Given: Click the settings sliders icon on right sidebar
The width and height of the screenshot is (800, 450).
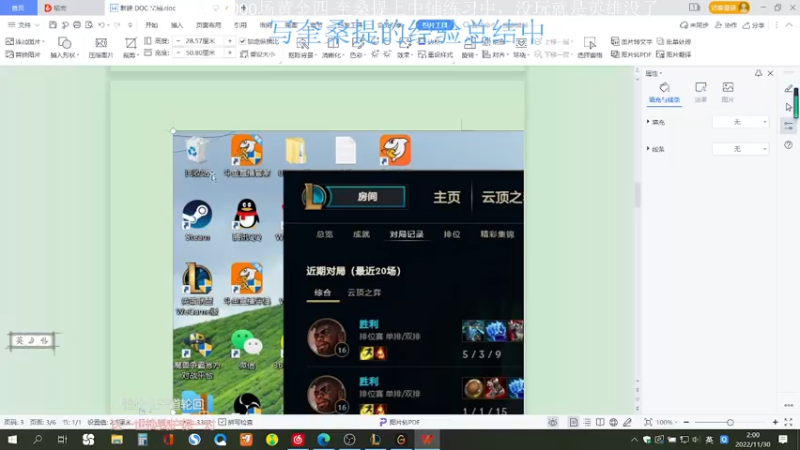Looking at the screenshot, I should pos(789,126).
